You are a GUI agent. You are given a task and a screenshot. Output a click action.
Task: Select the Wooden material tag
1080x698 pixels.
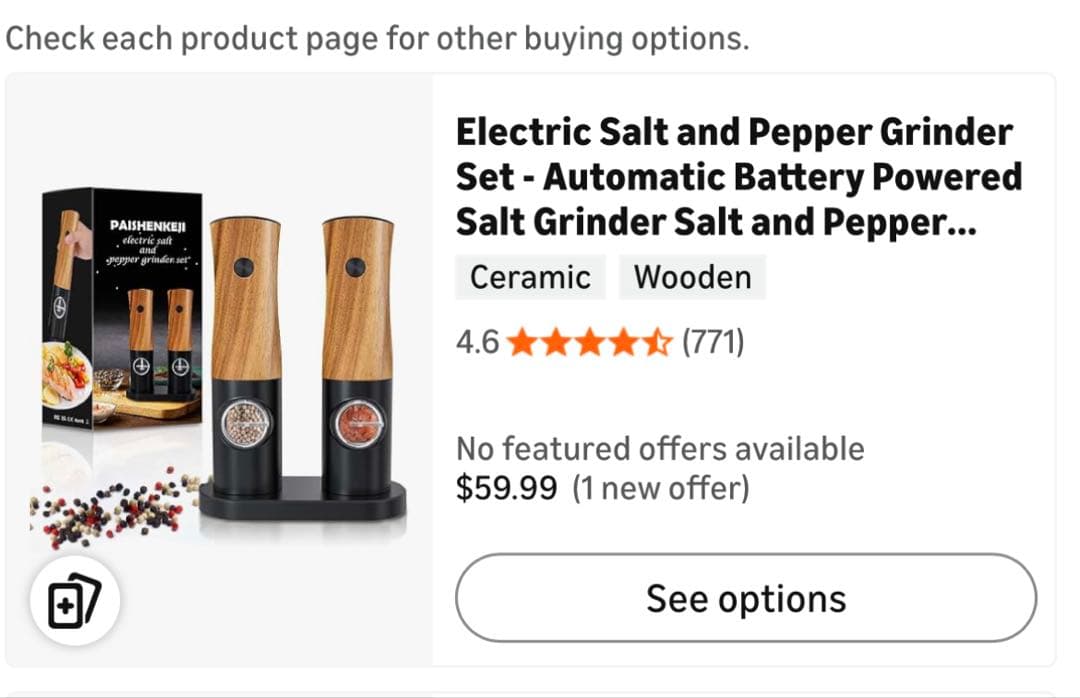692,277
